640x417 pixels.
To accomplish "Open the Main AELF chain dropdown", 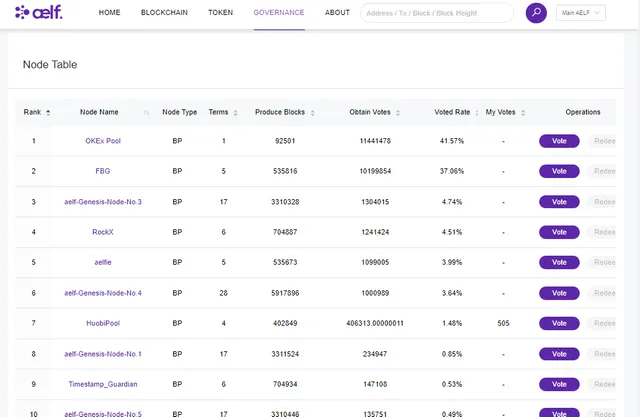I will click(580, 13).
